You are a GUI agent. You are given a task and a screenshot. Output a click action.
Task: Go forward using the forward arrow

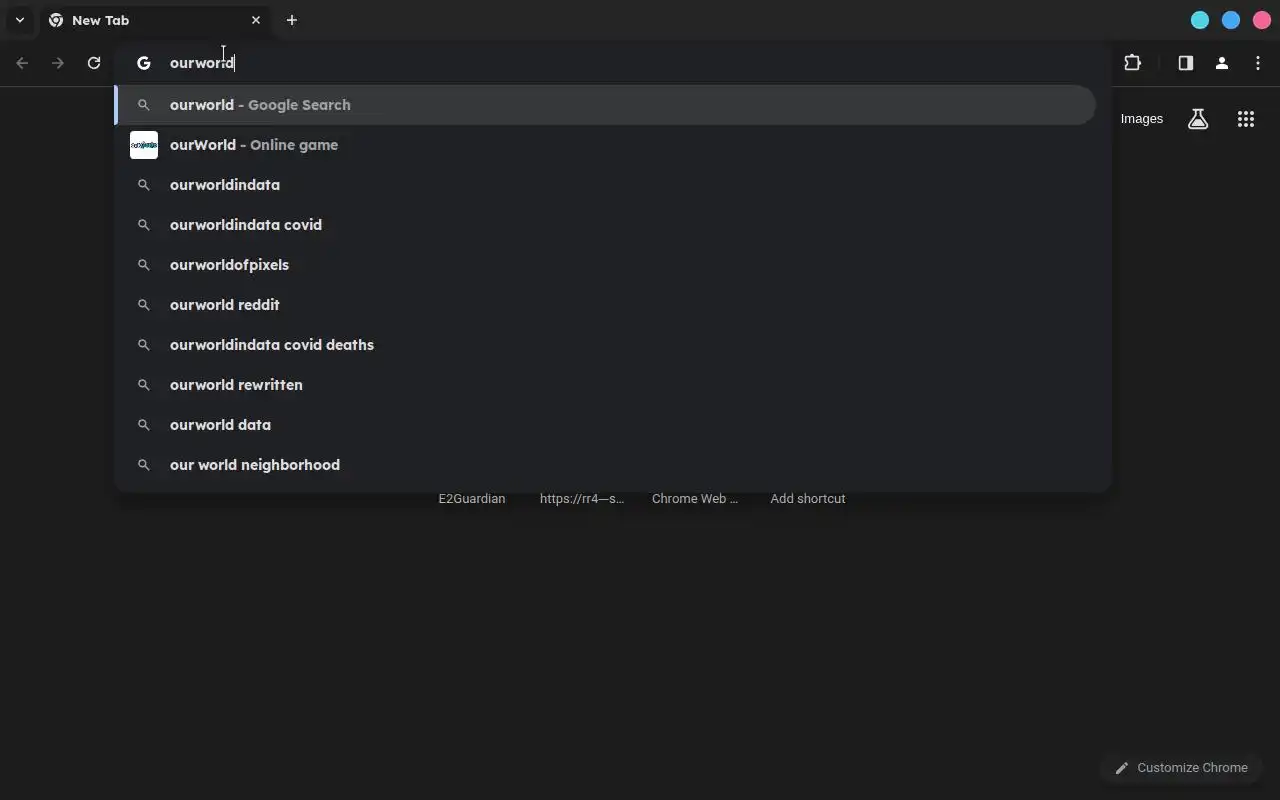point(58,63)
